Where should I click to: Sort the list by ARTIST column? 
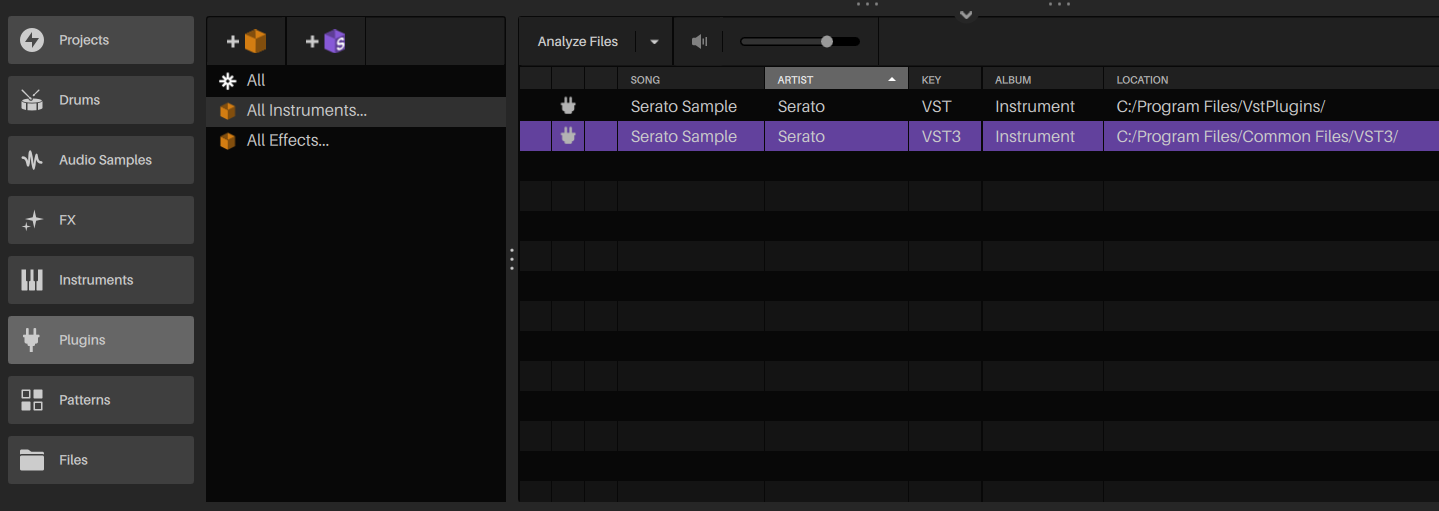point(836,79)
